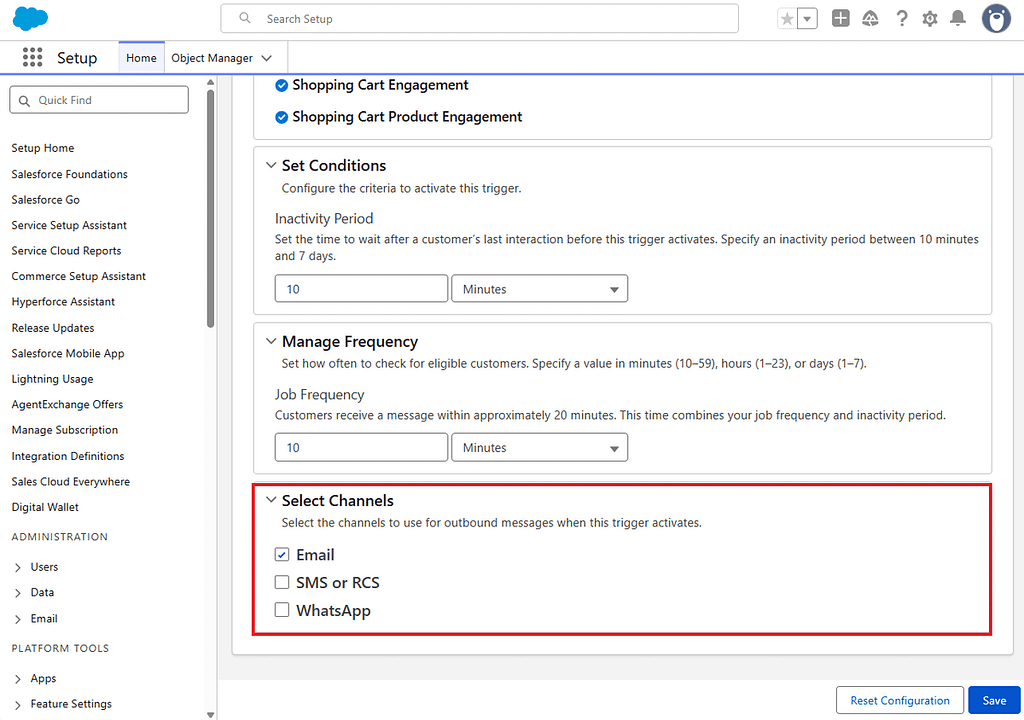Uncheck the Email channel checkbox

point(281,555)
